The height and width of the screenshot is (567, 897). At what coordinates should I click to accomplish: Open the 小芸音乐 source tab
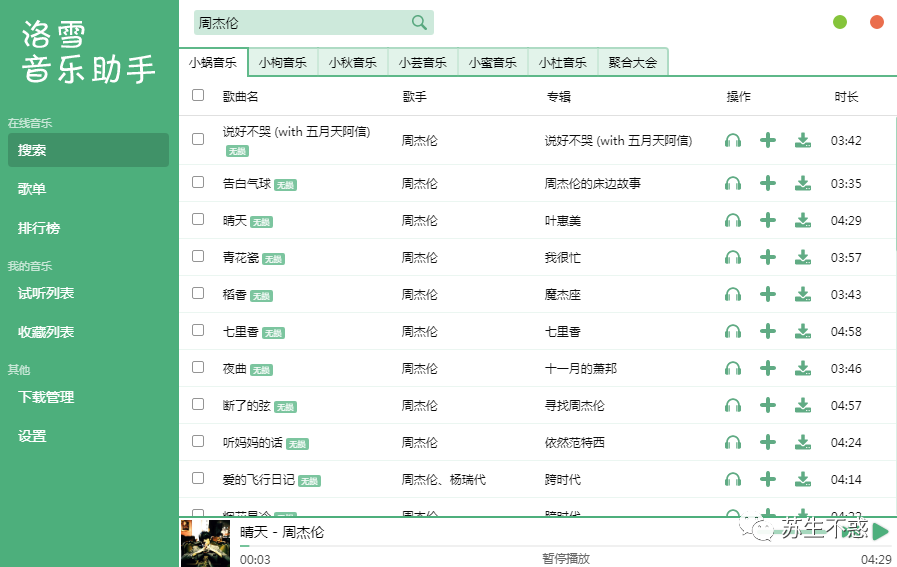[422, 62]
